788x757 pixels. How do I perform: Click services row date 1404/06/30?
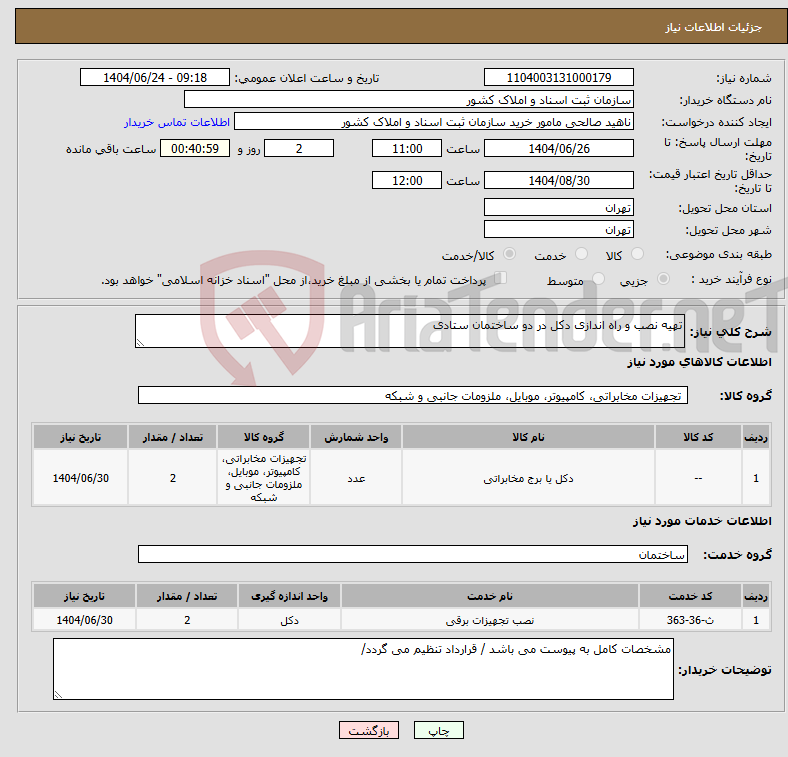click(84, 620)
